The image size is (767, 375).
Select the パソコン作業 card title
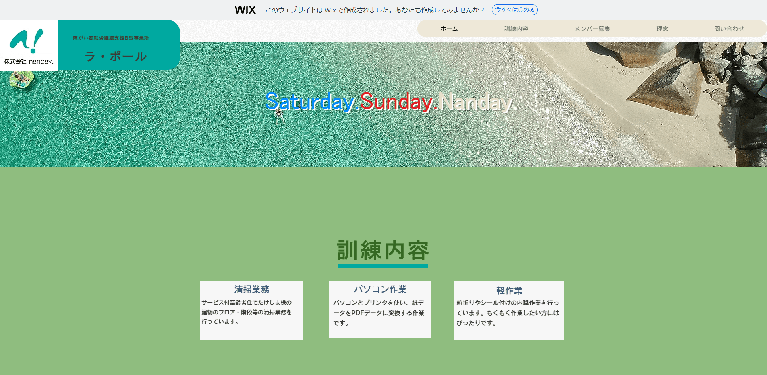(380, 289)
